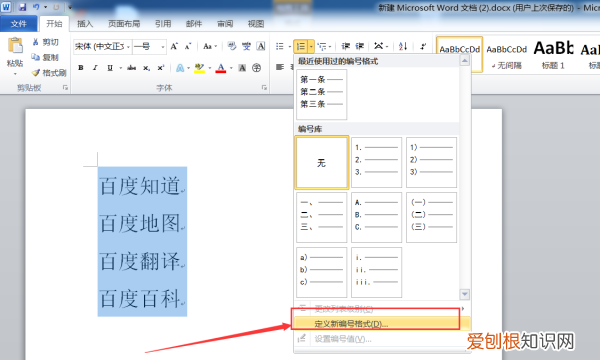The image size is (600, 360).
Task: Click the Copy (复制) button
Action: click(46, 57)
